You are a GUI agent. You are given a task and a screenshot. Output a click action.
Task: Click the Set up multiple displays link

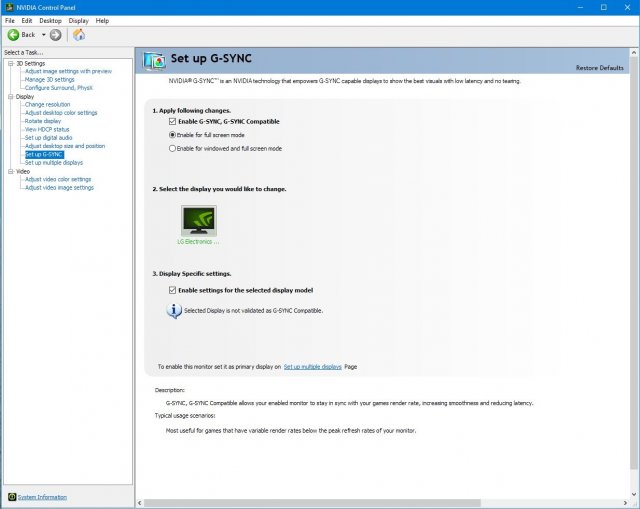click(x=312, y=367)
